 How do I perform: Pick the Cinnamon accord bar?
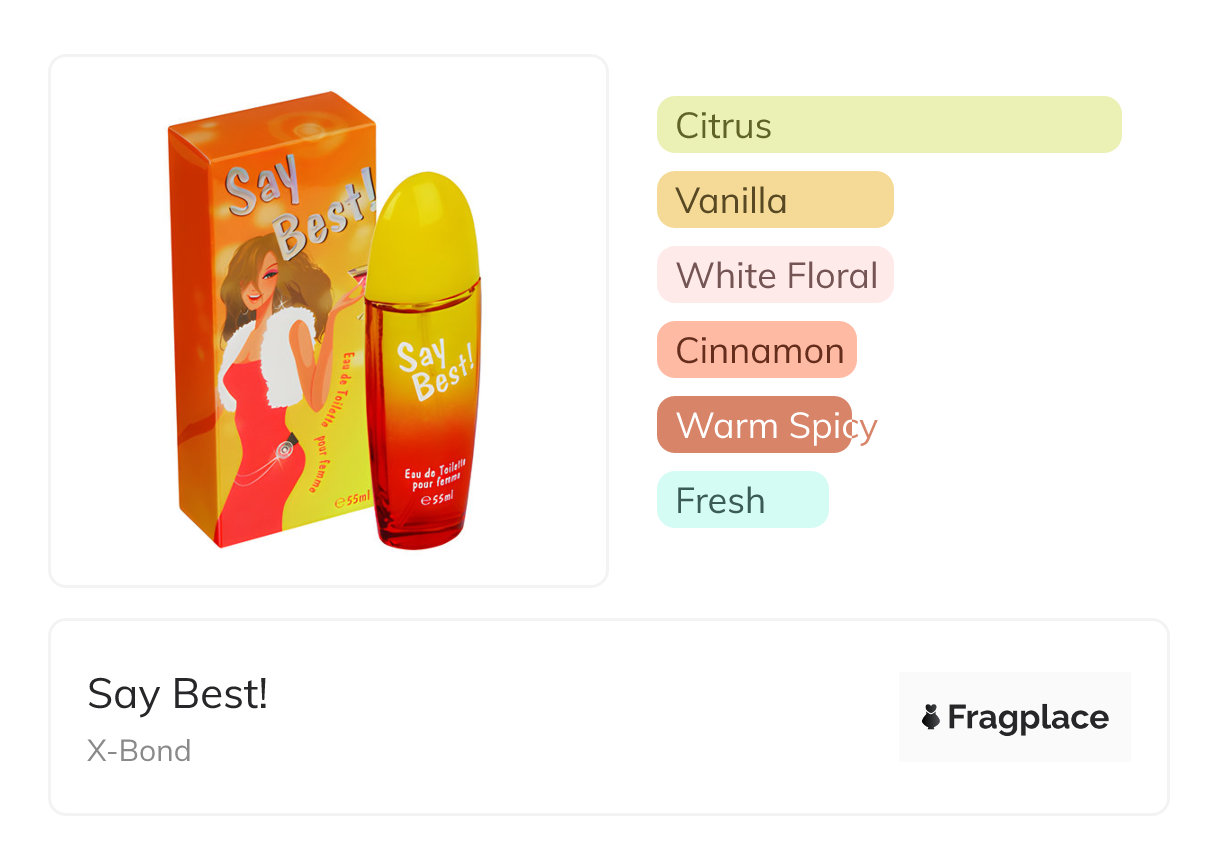click(756, 350)
